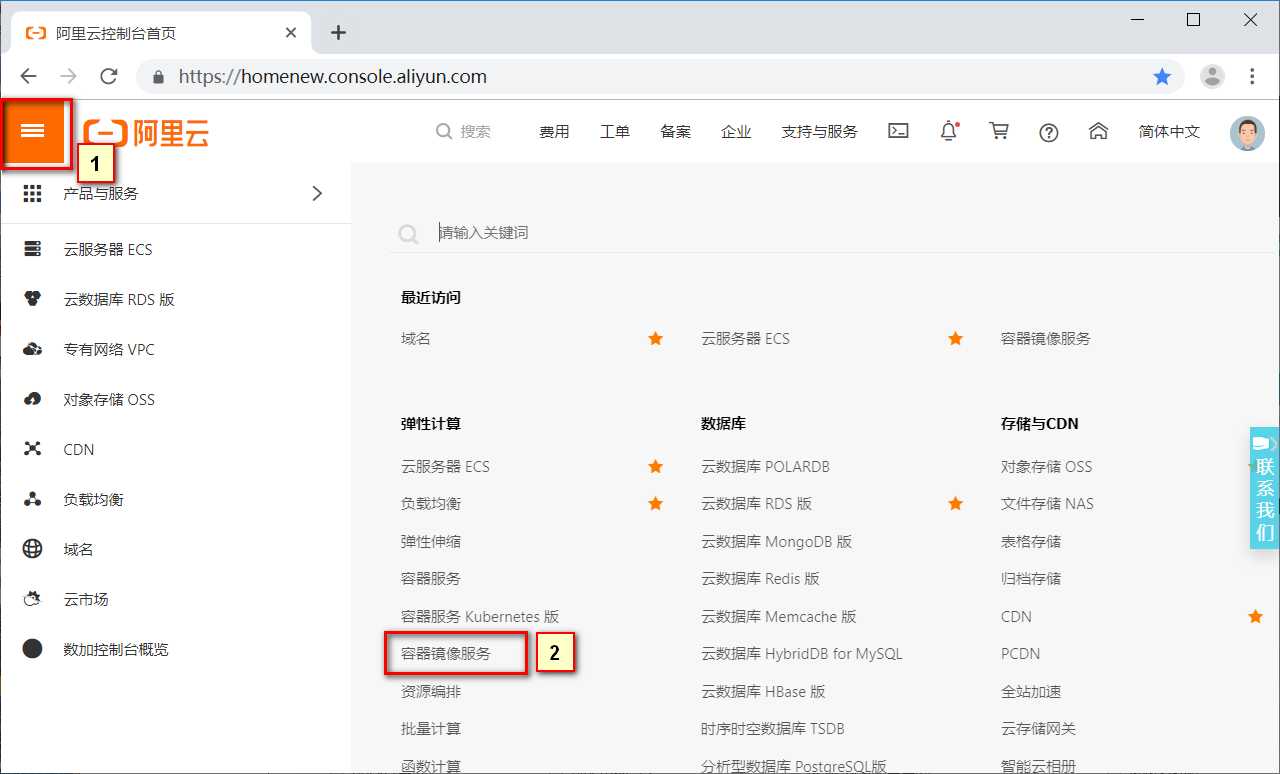Open the 云数据库 POLARDB link
Screen dimensions: 1280x774
point(765,467)
